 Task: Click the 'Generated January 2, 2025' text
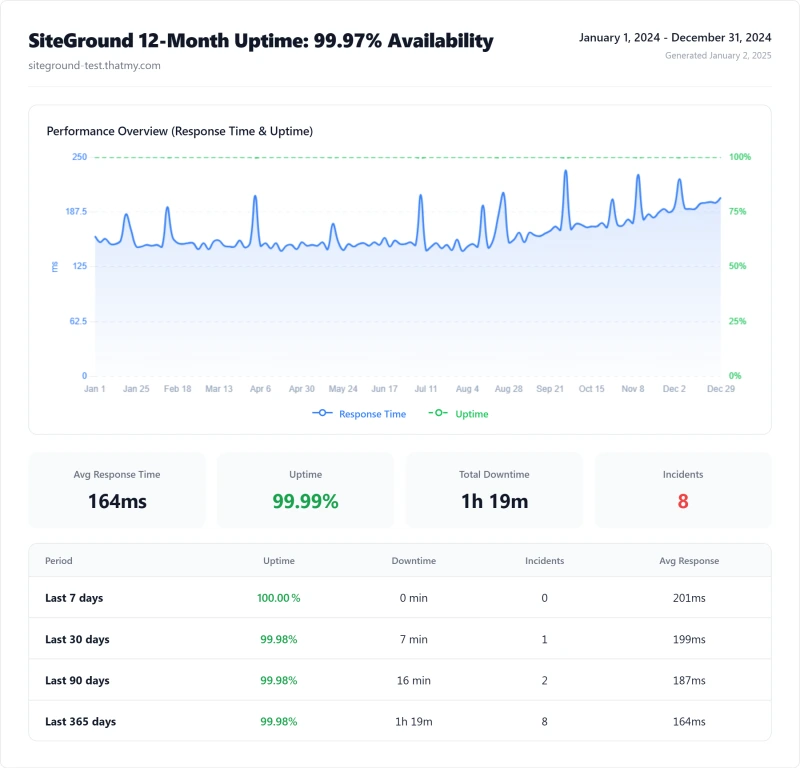pos(718,55)
